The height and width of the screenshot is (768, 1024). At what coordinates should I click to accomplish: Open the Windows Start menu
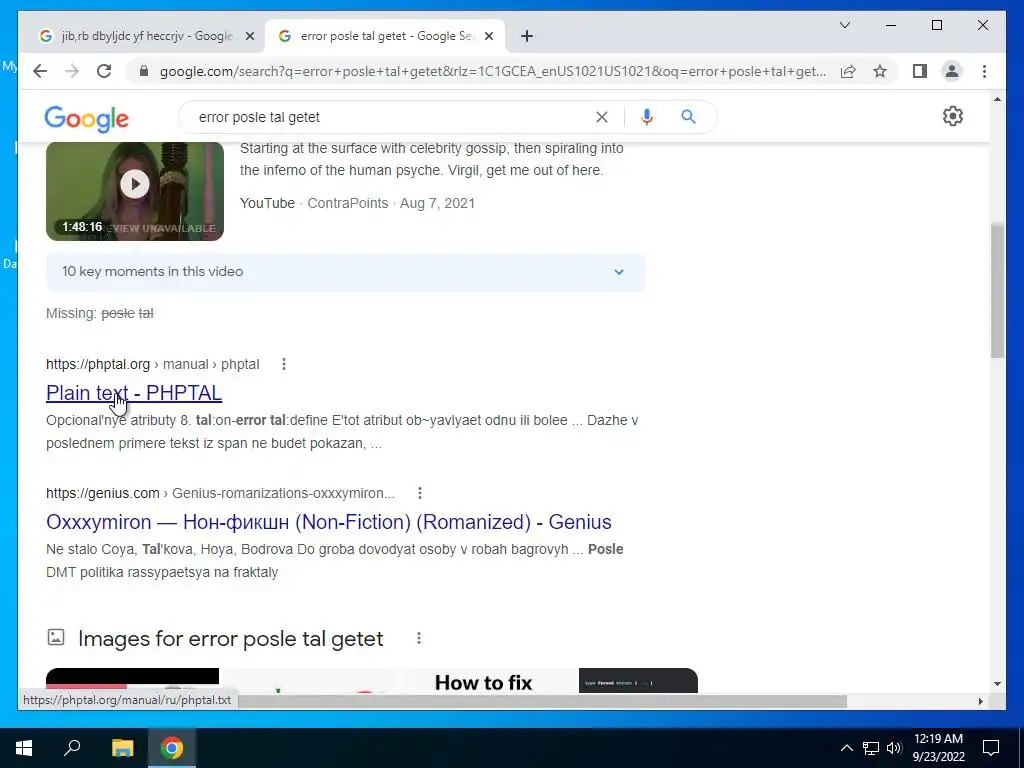[24, 748]
